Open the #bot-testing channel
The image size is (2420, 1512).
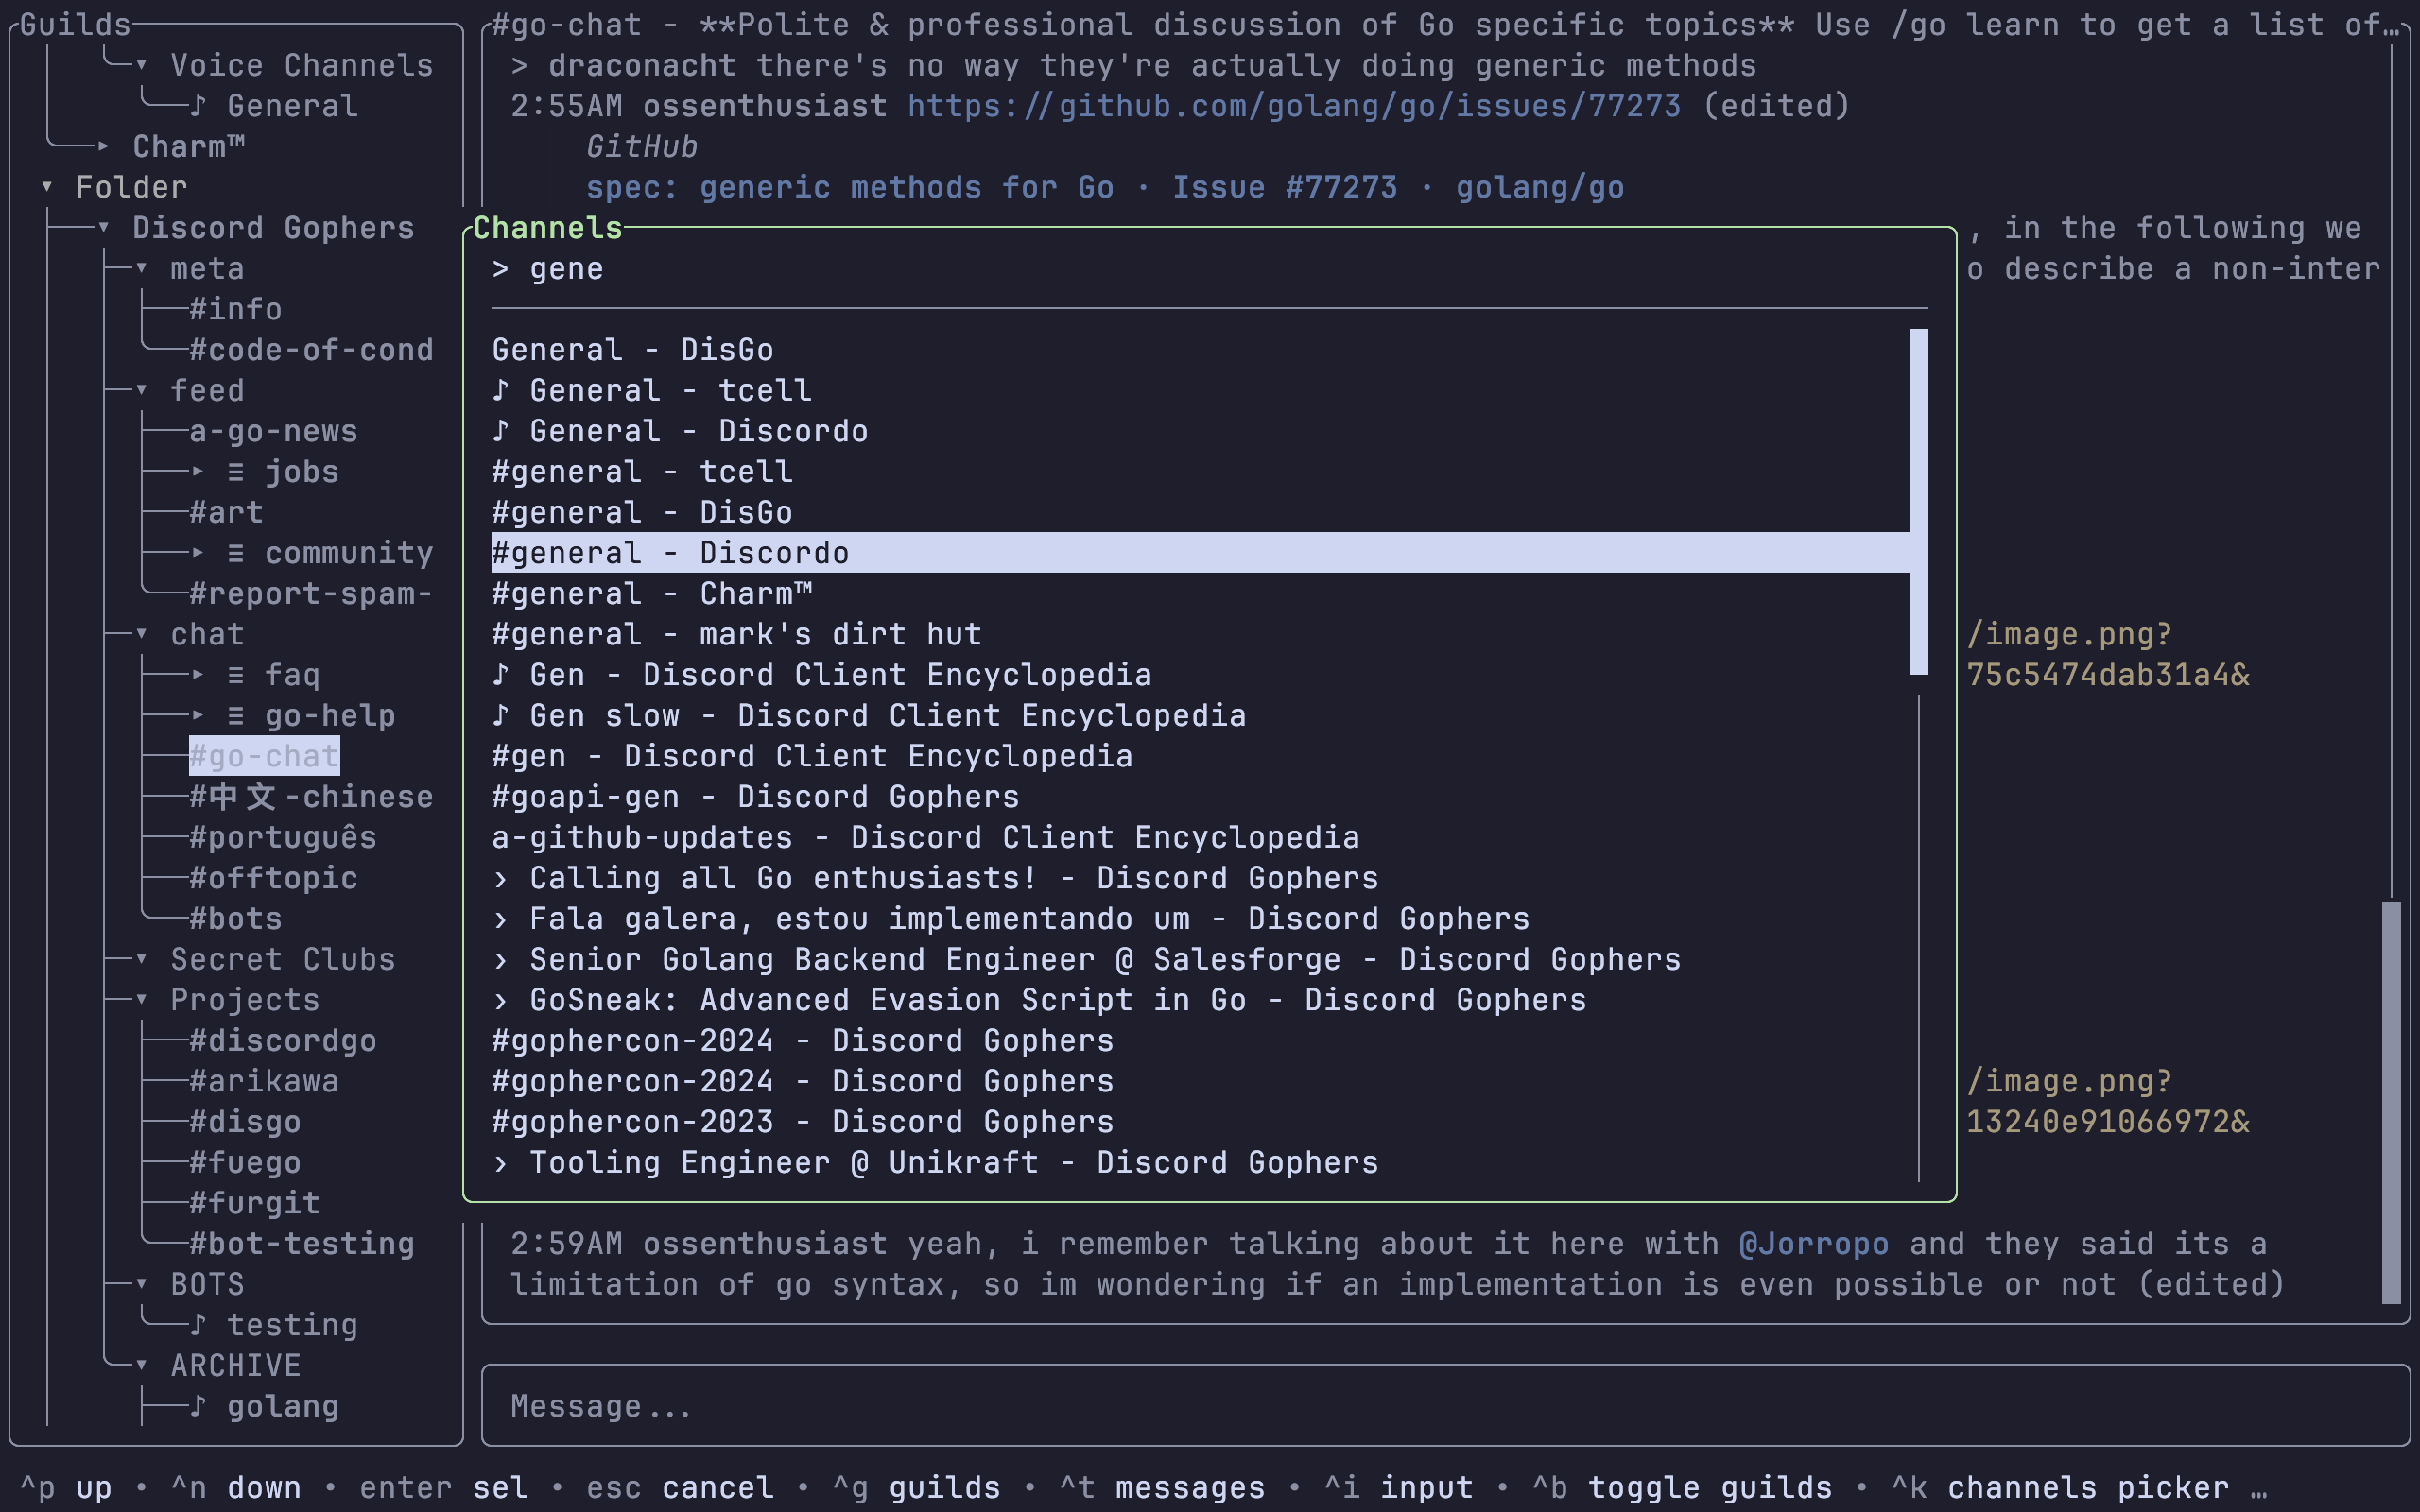point(302,1244)
